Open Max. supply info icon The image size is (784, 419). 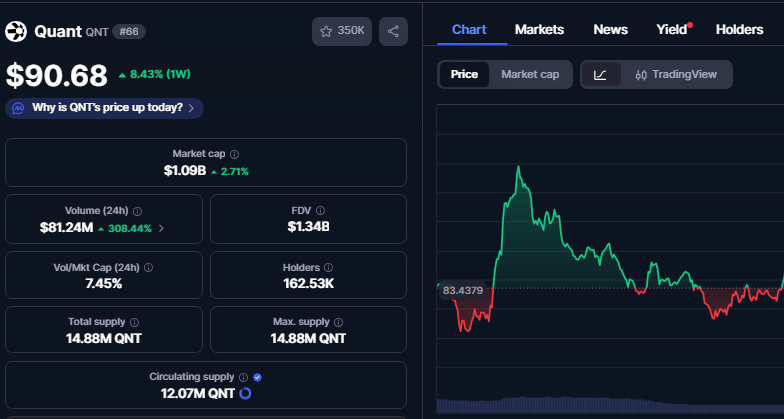pos(338,322)
